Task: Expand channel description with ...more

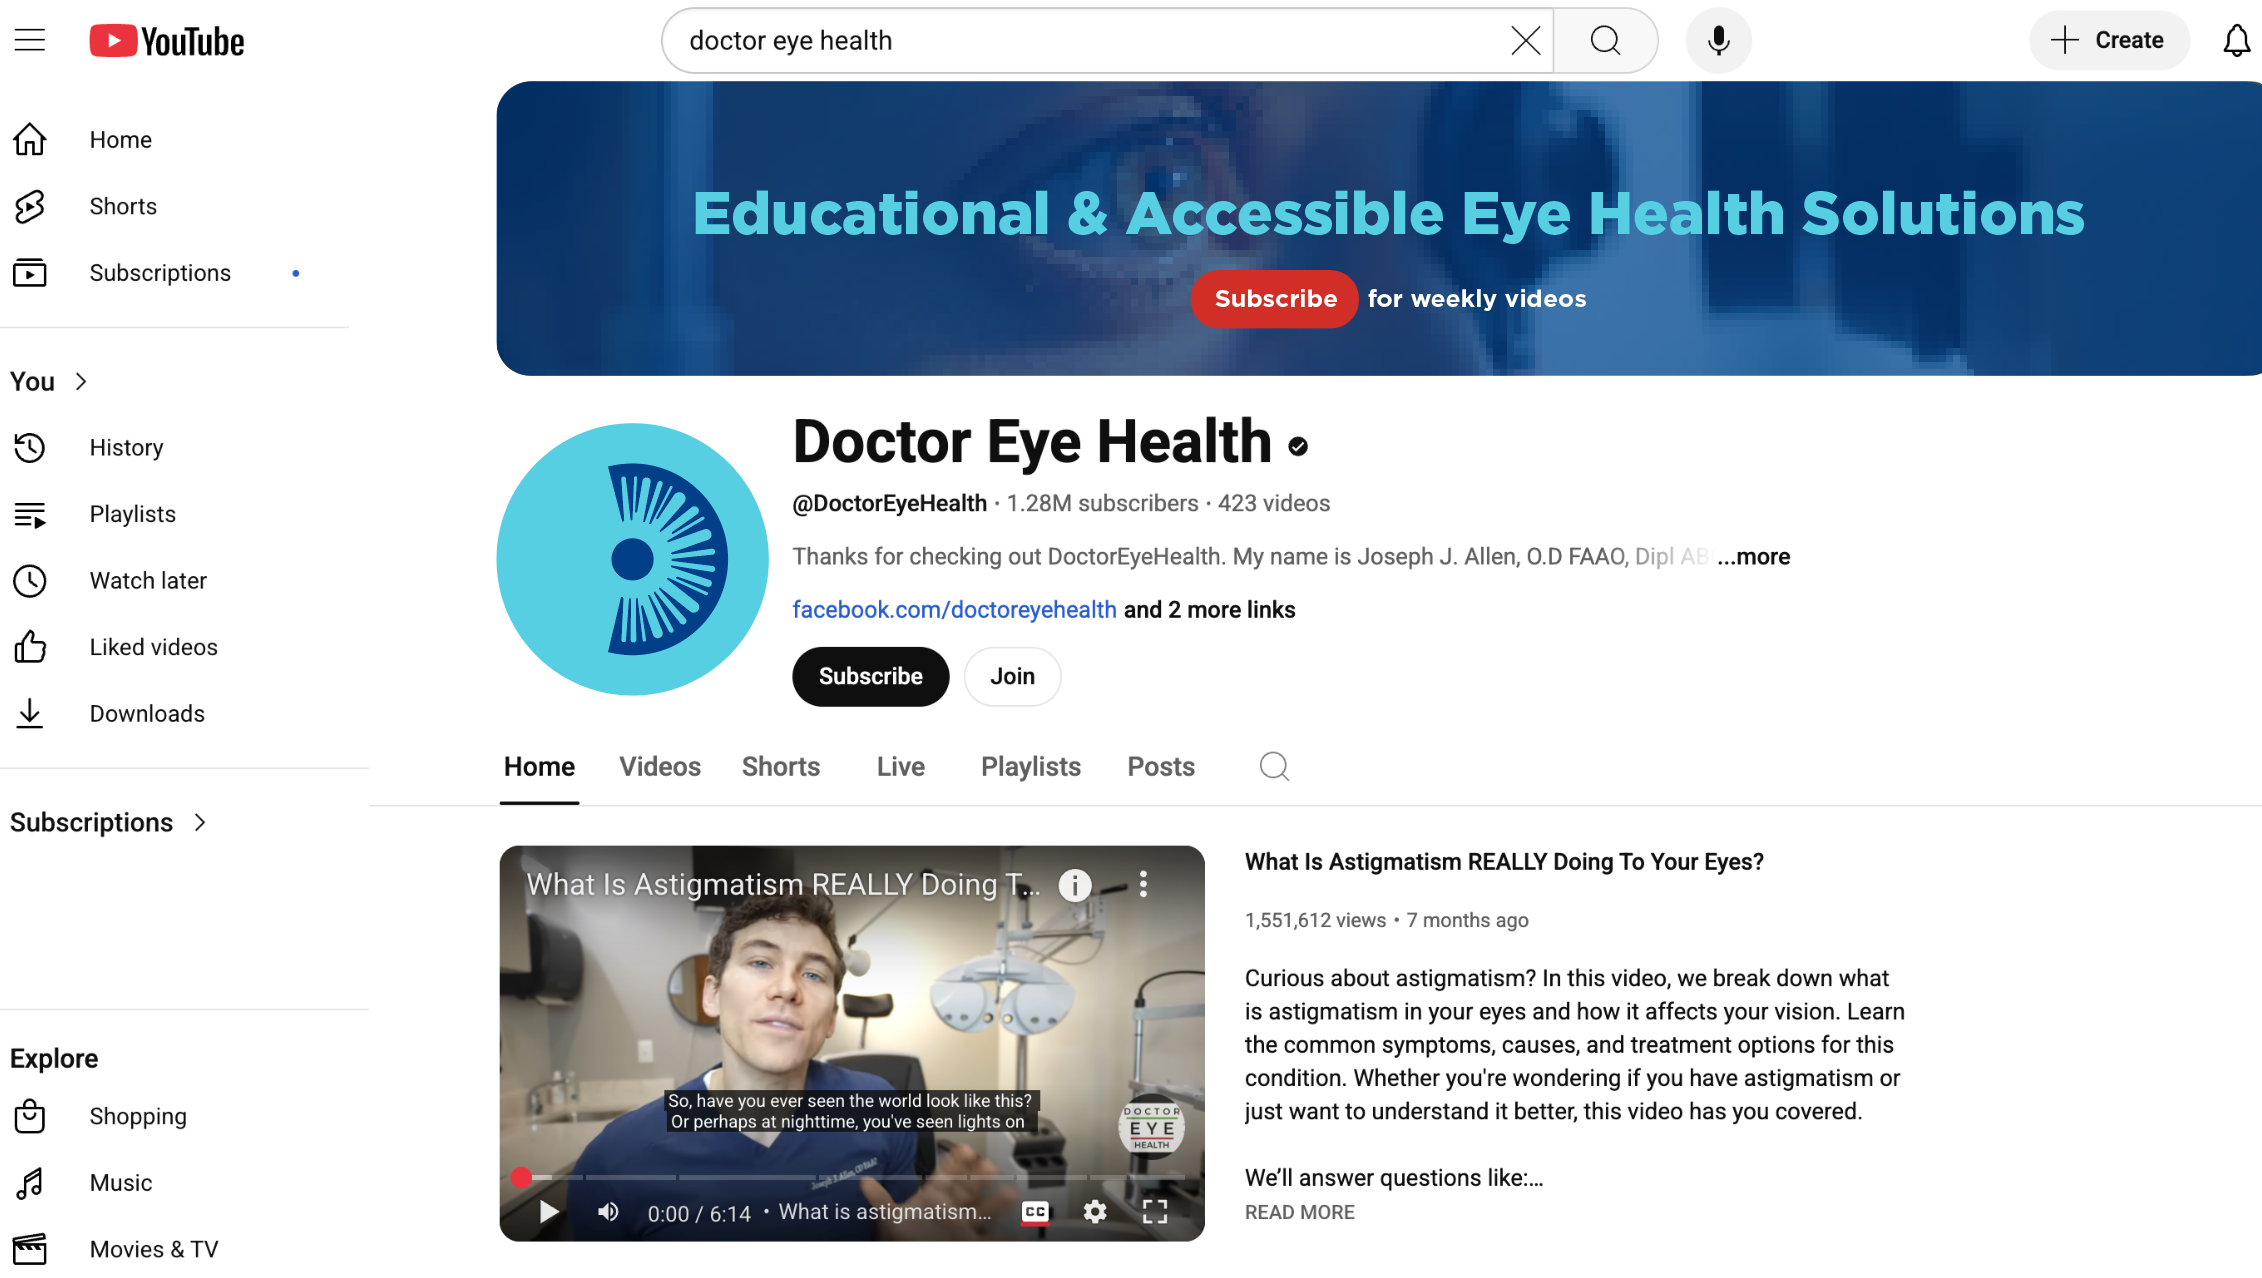Action: click(1753, 557)
